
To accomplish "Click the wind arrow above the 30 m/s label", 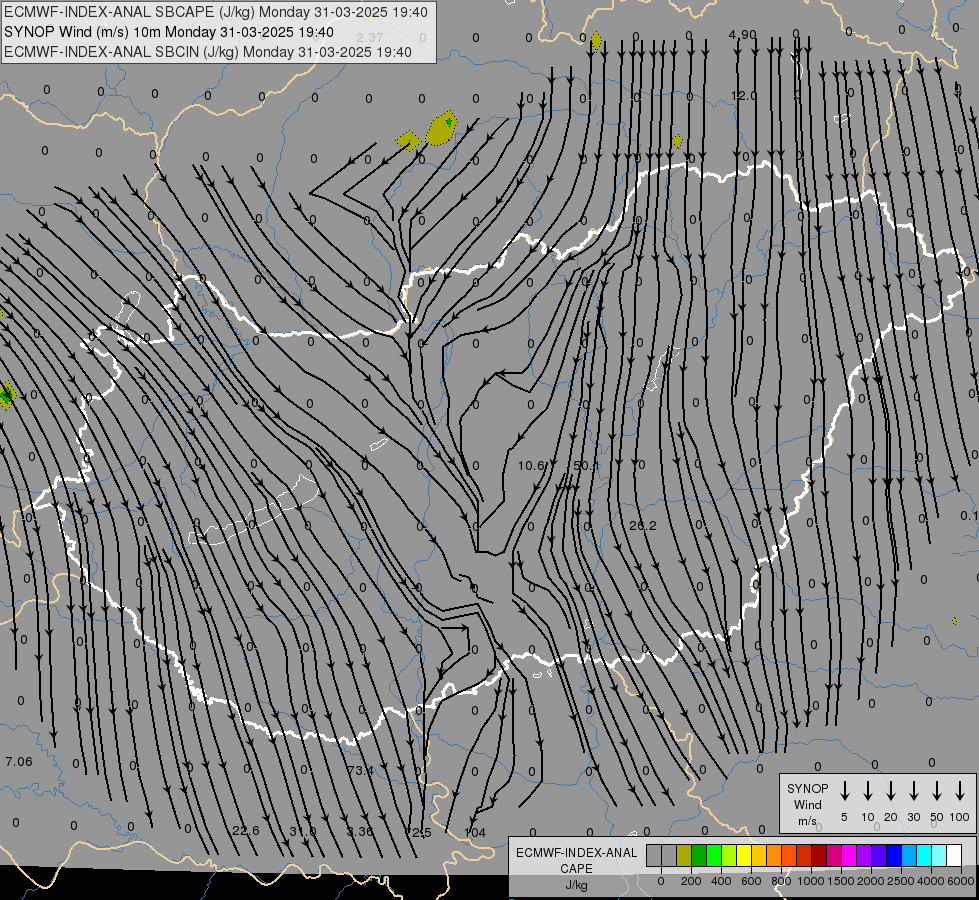I will (x=914, y=791).
